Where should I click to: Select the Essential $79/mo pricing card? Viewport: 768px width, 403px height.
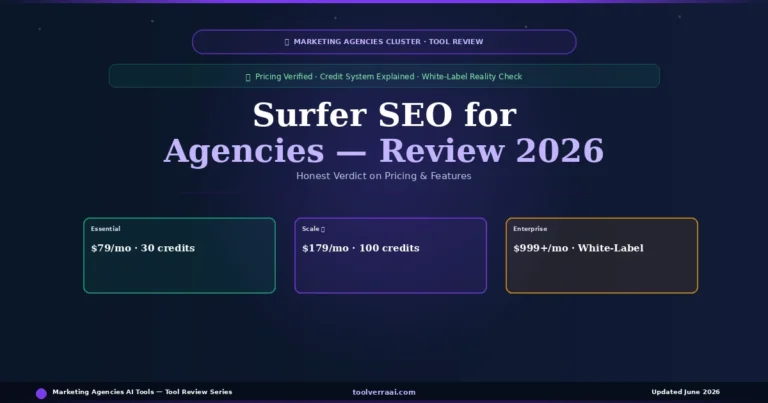[x=179, y=256]
